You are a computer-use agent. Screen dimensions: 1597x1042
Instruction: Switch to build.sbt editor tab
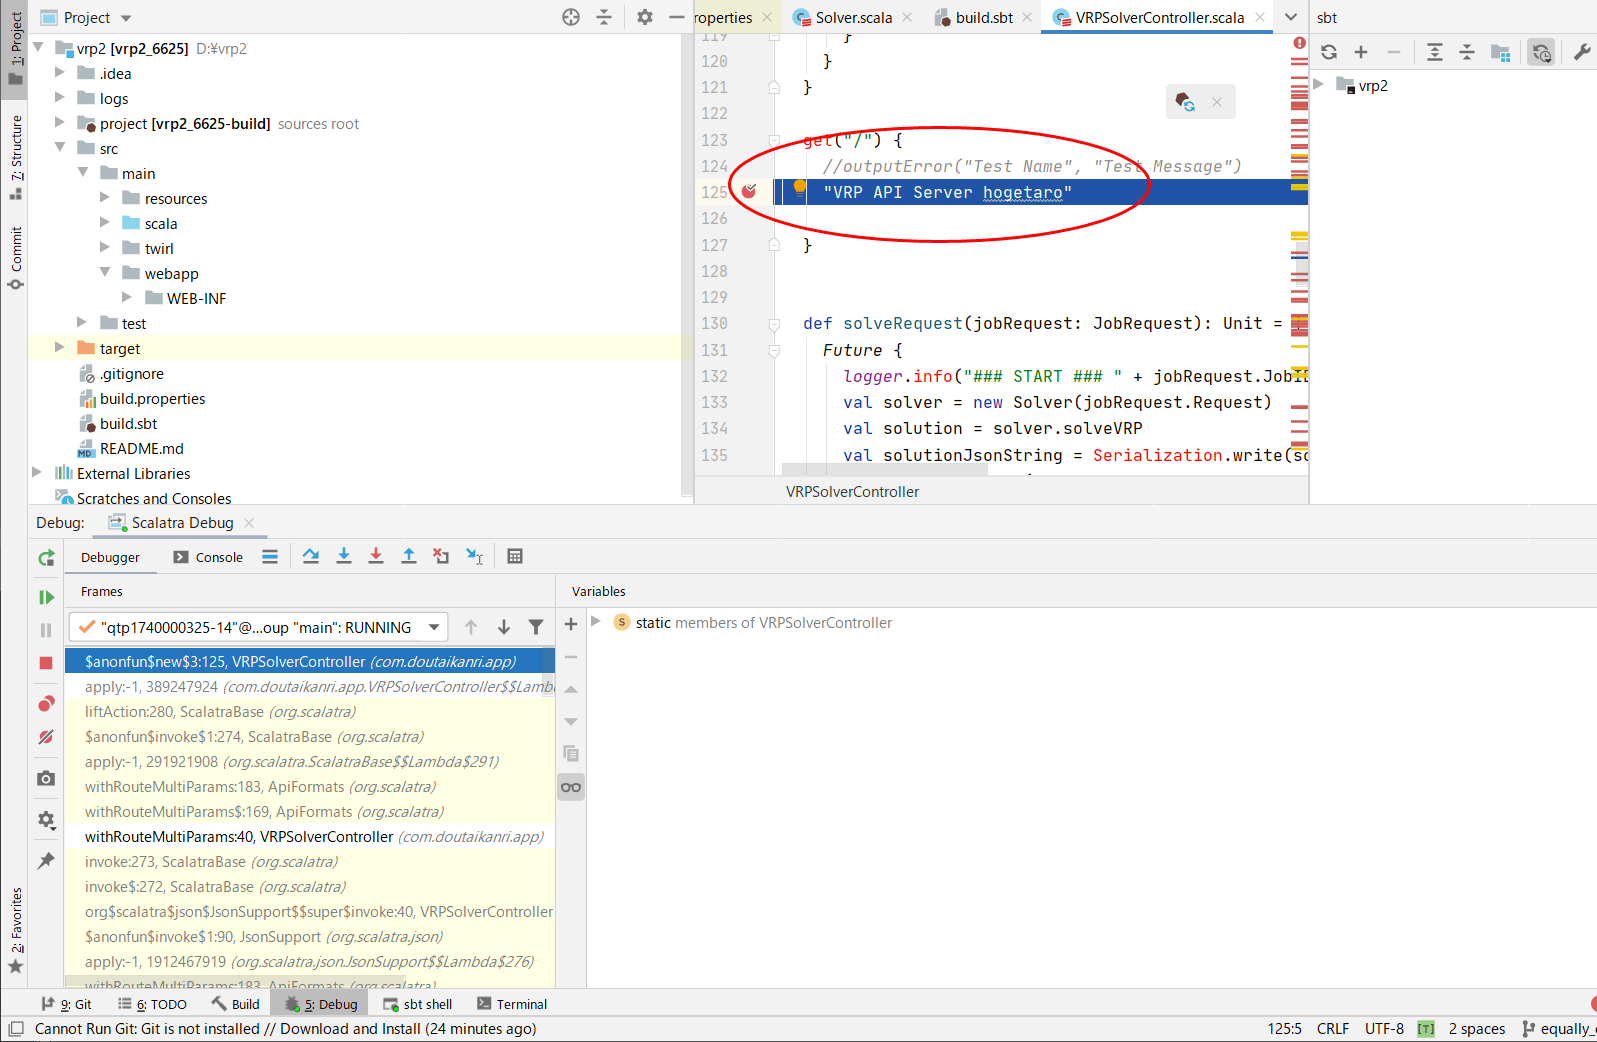click(983, 17)
